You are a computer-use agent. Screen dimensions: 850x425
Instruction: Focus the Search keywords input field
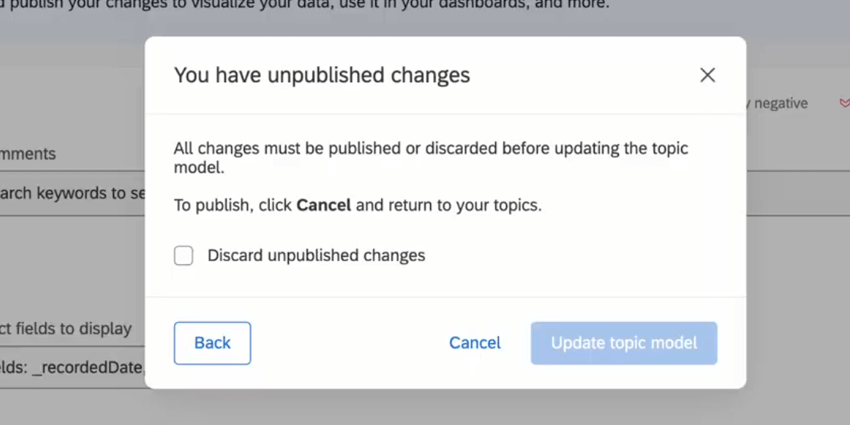72,193
